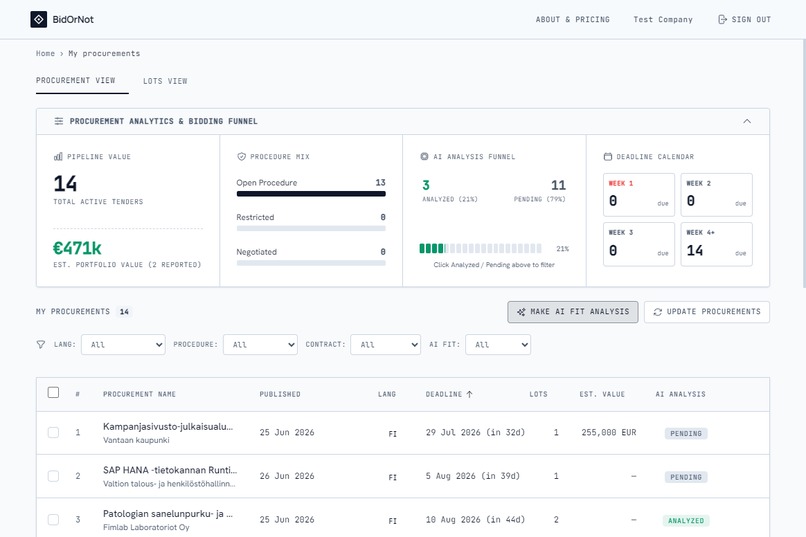
Task: Check the box for SAP HANA row
Action: click(53, 476)
